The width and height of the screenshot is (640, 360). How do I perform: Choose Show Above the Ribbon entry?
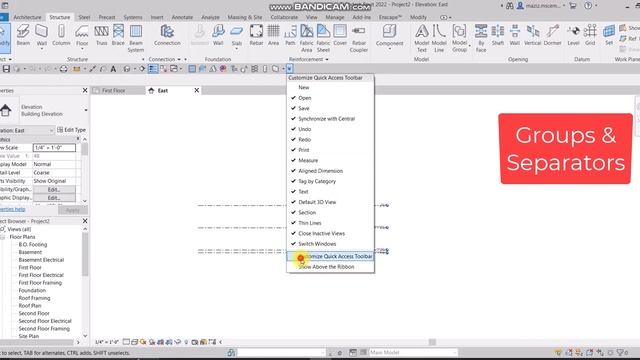pyautogui.click(x=330, y=267)
